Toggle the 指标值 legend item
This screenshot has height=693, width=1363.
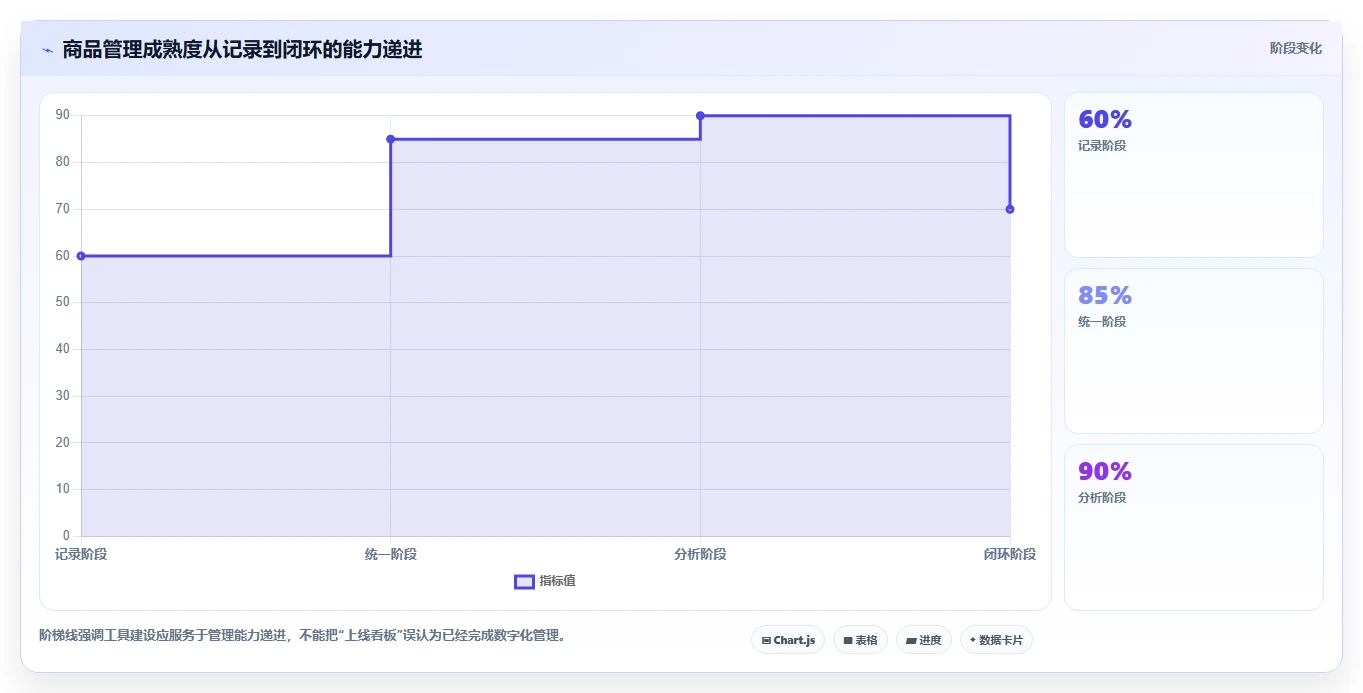[545, 582]
